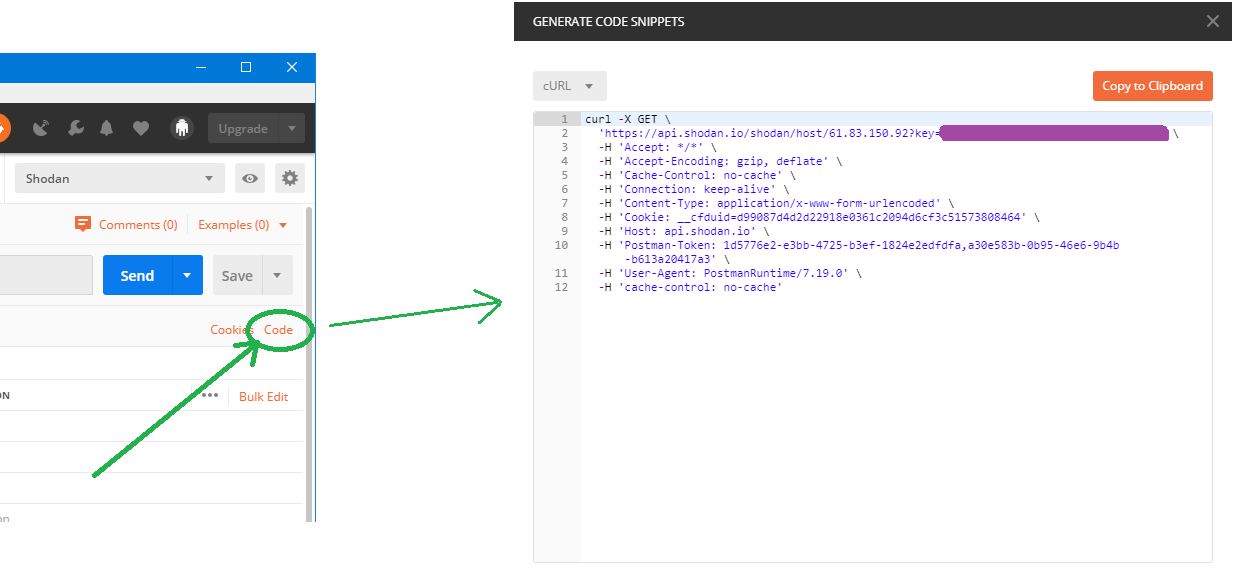This screenshot has width=1234, height=570.
Task: Click inside the request URL field
Action: click(46, 275)
